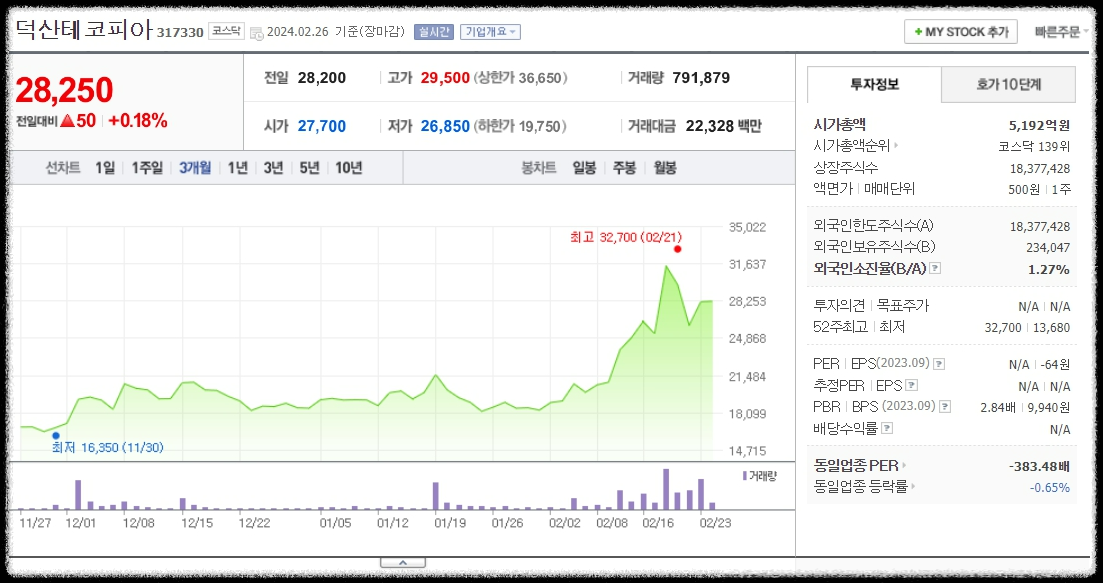
Task: Open help icon beside PER EPS(2023.09)
Action: 938,364
